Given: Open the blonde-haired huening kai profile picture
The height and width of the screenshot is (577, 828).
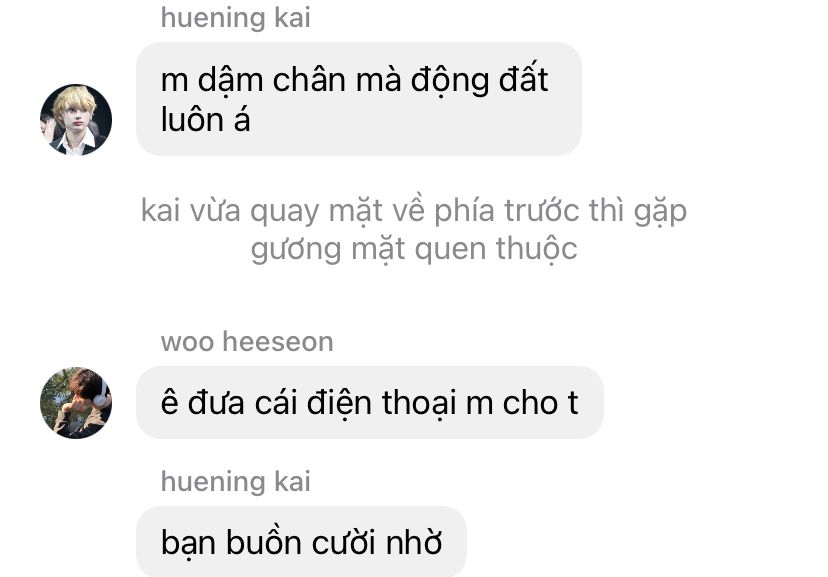Looking at the screenshot, I should 76,120.
